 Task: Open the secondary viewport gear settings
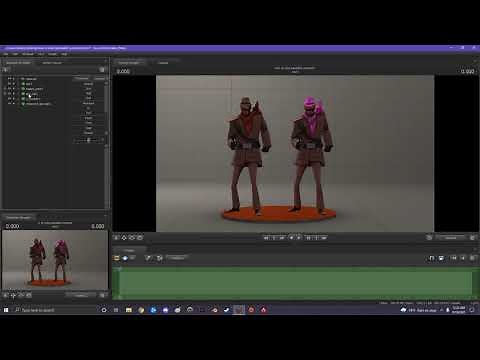102,295
